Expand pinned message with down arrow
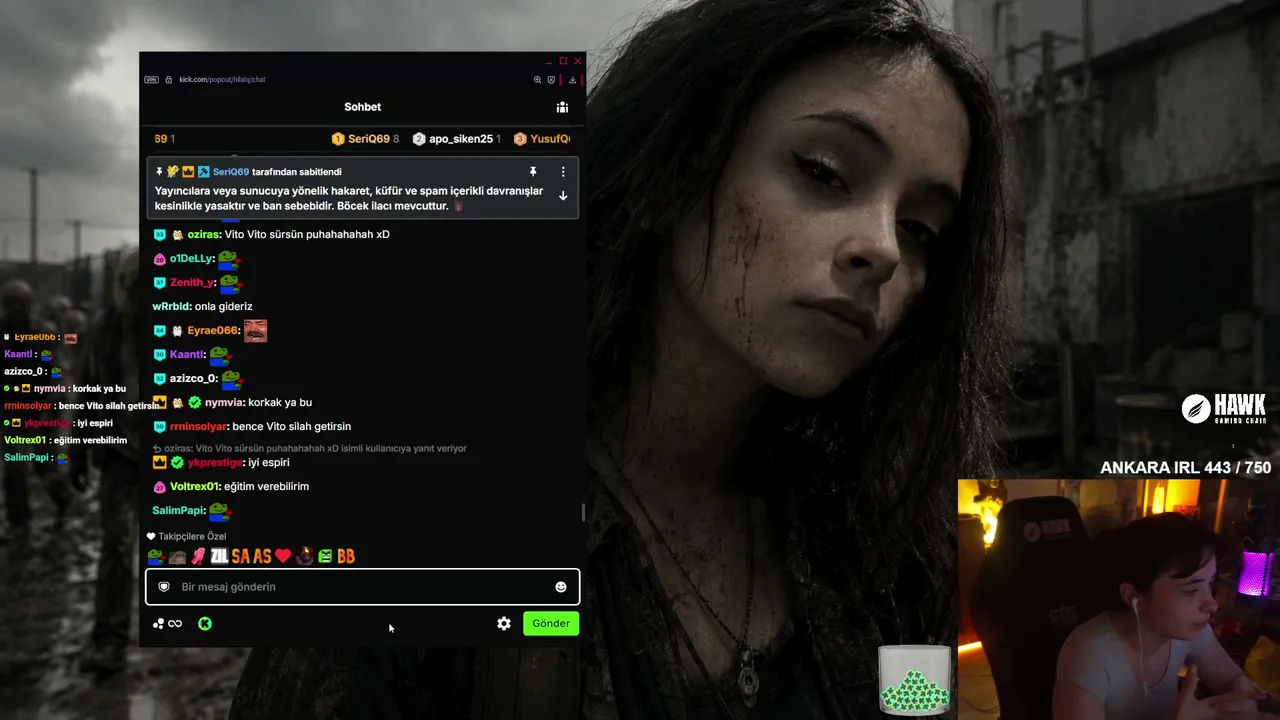Screen dimensions: 1280x720 (x=563, y=196)
